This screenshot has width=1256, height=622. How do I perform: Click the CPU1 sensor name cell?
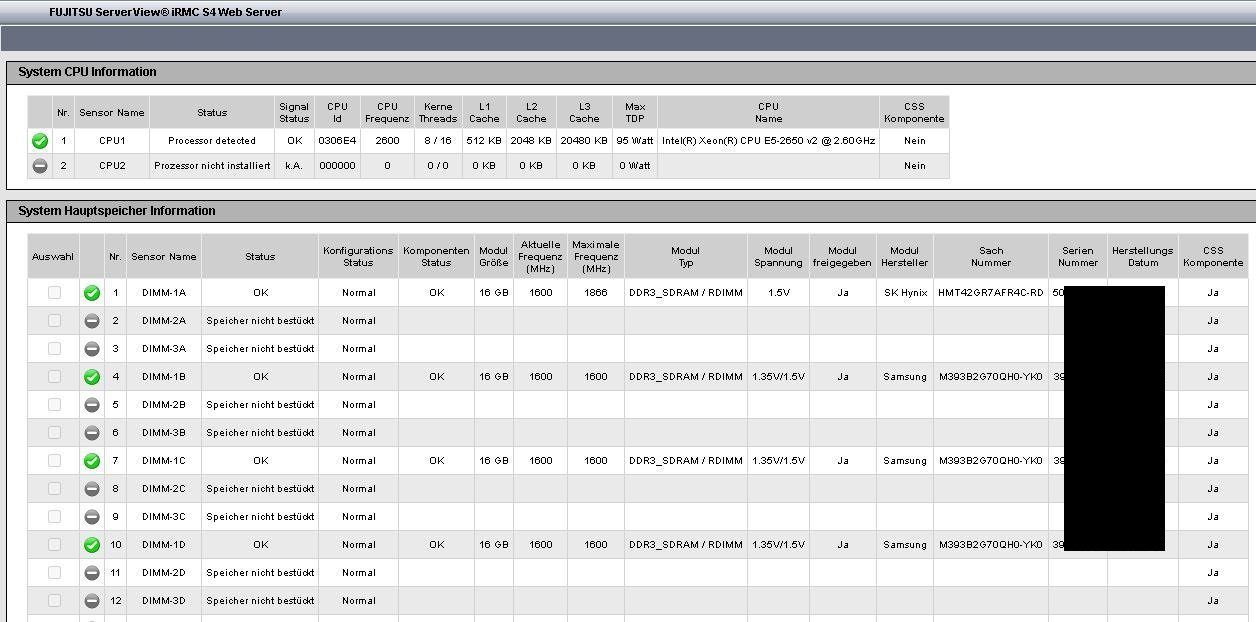(x=111, y=141)
